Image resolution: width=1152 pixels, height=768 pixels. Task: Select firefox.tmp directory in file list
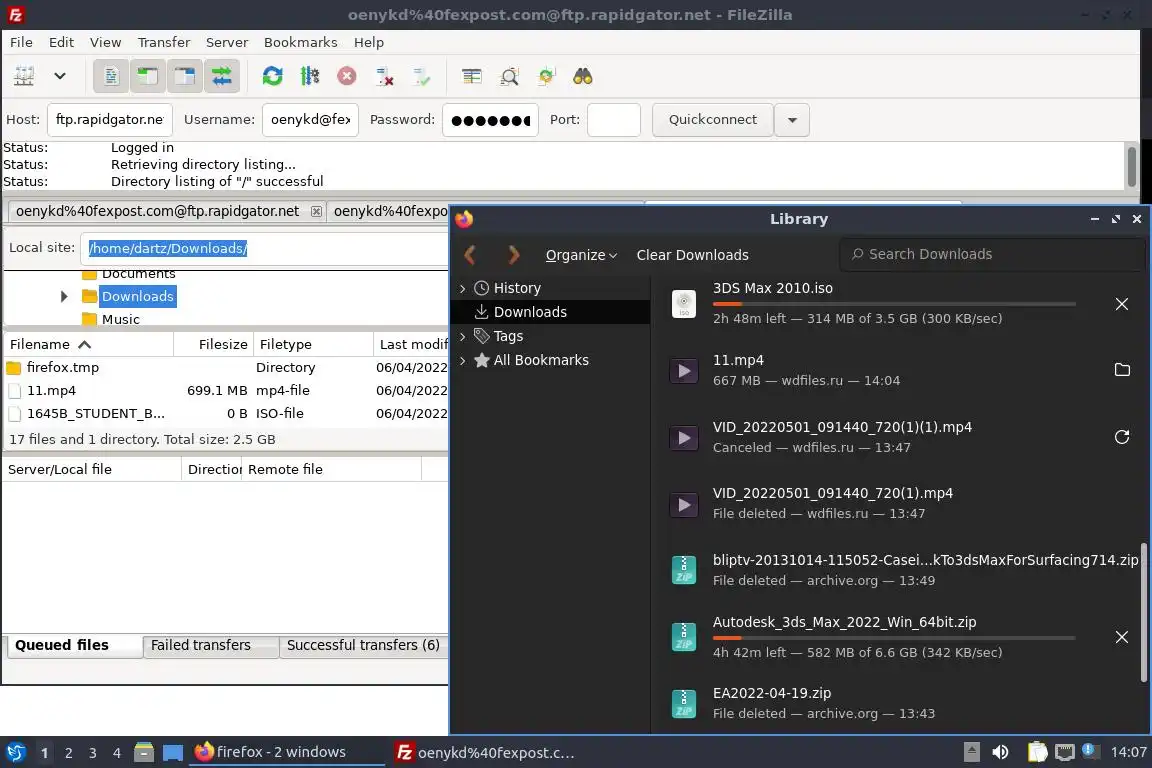click(x=226, y=367)
